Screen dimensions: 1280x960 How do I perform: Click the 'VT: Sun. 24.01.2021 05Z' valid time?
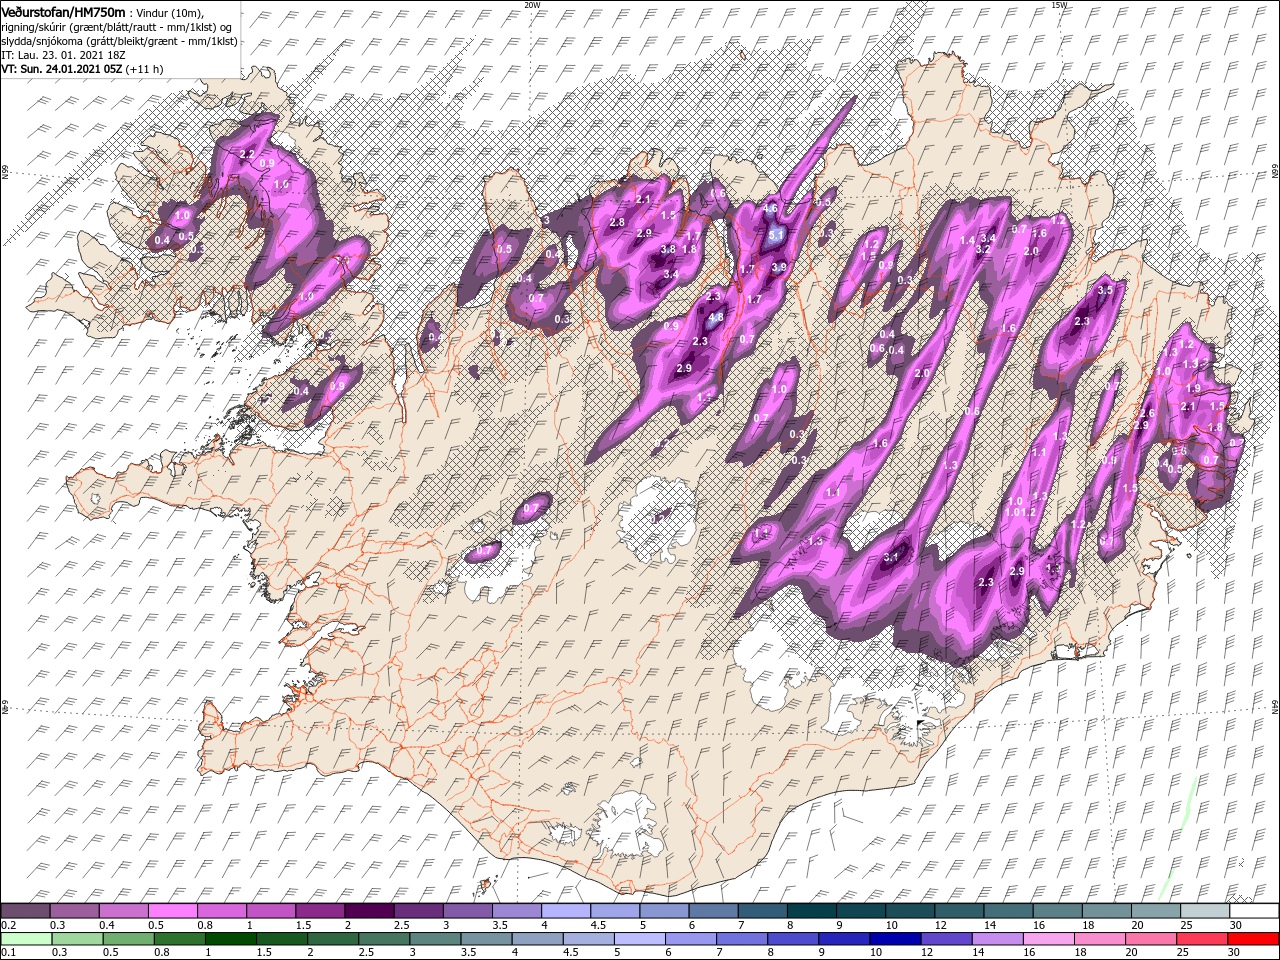(60, 69)
